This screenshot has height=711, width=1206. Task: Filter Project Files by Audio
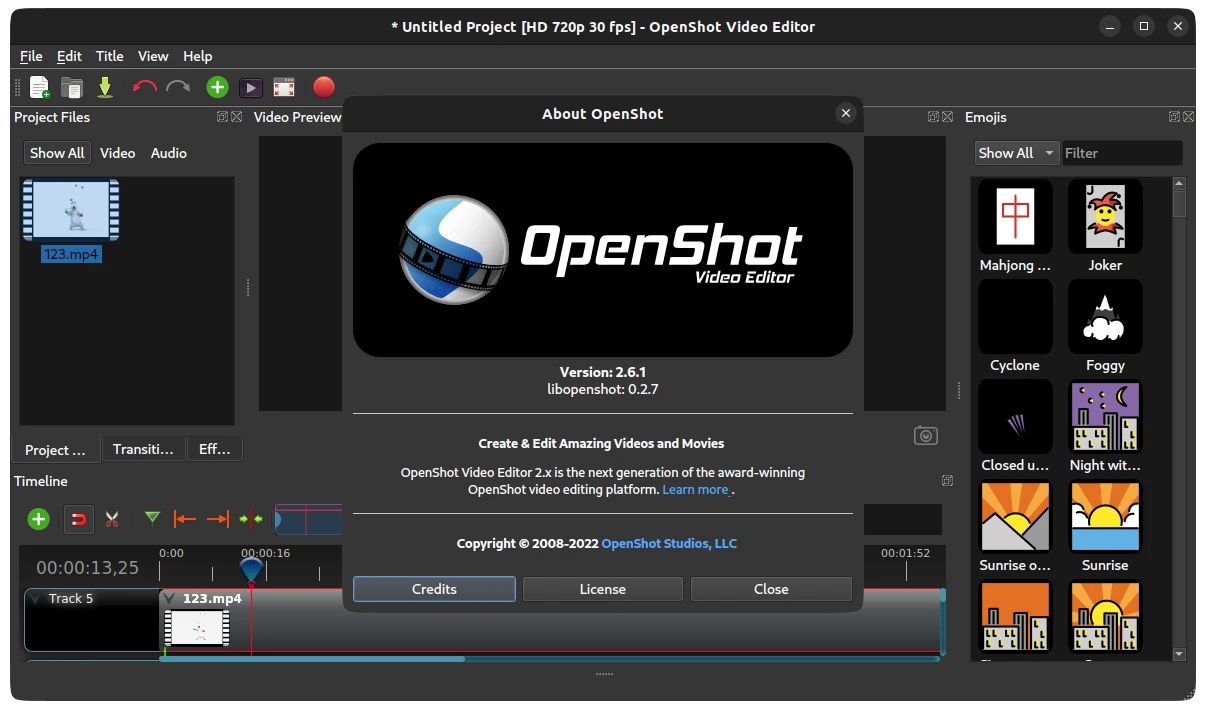169,153
